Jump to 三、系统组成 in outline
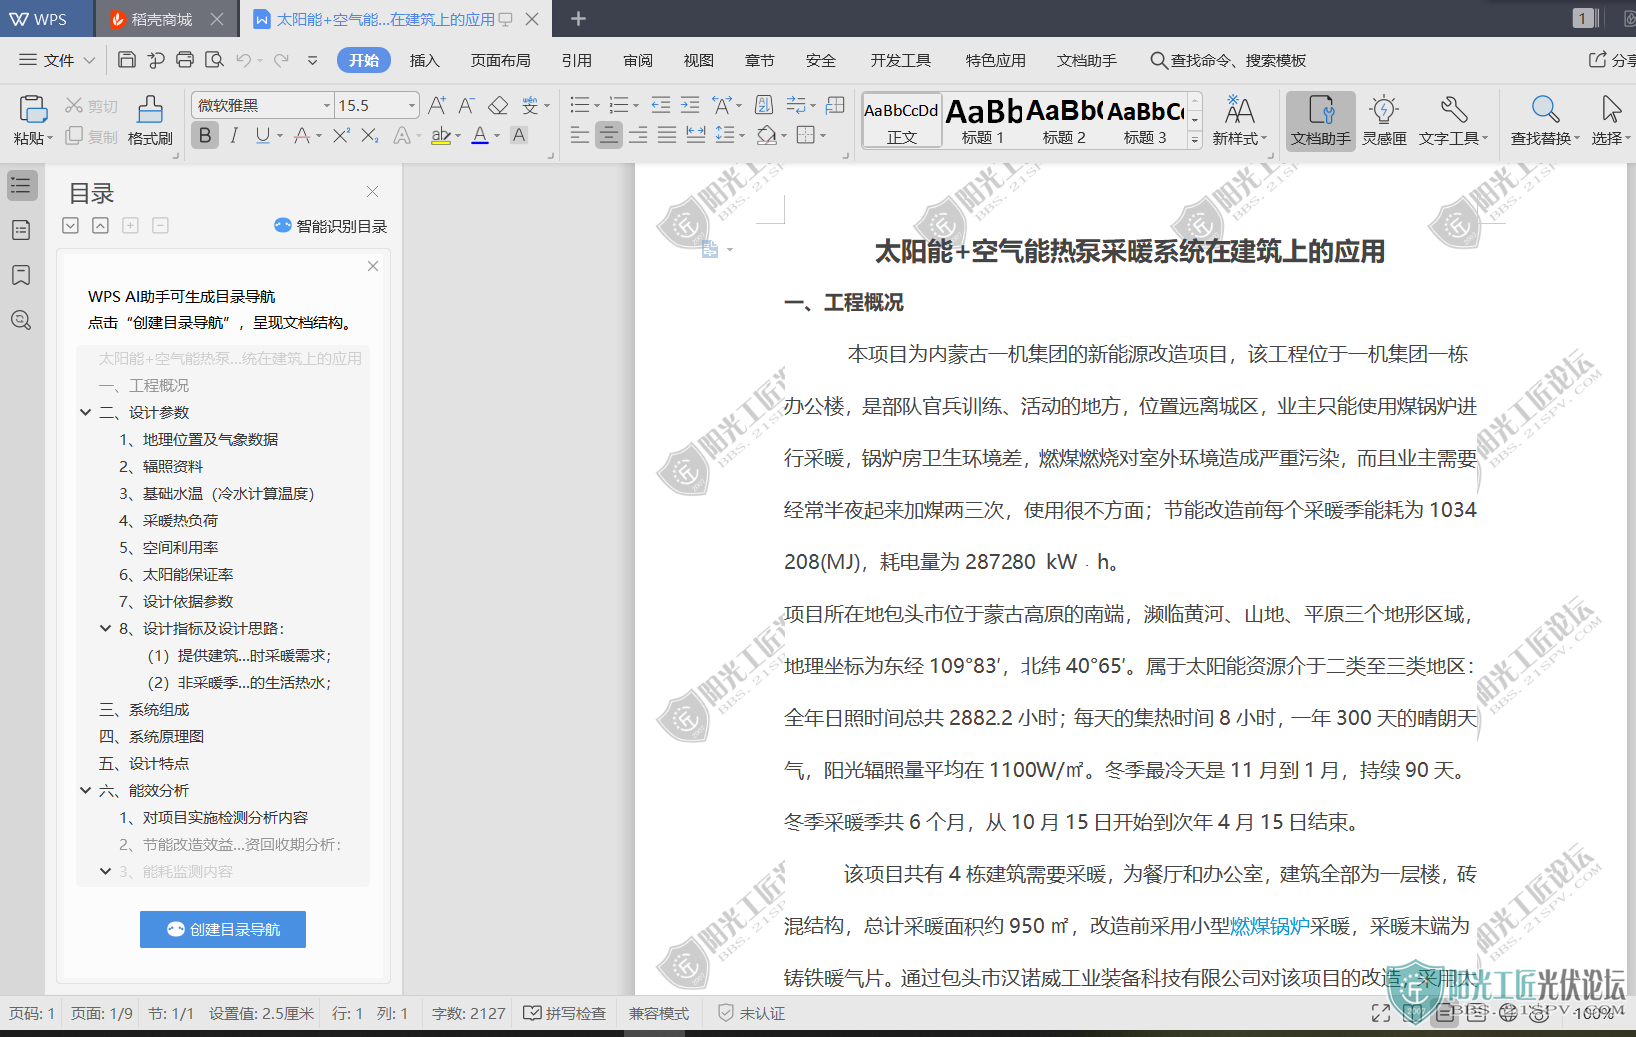Viewport: 1636px width, 1037px height. click(x=144, y=709)
